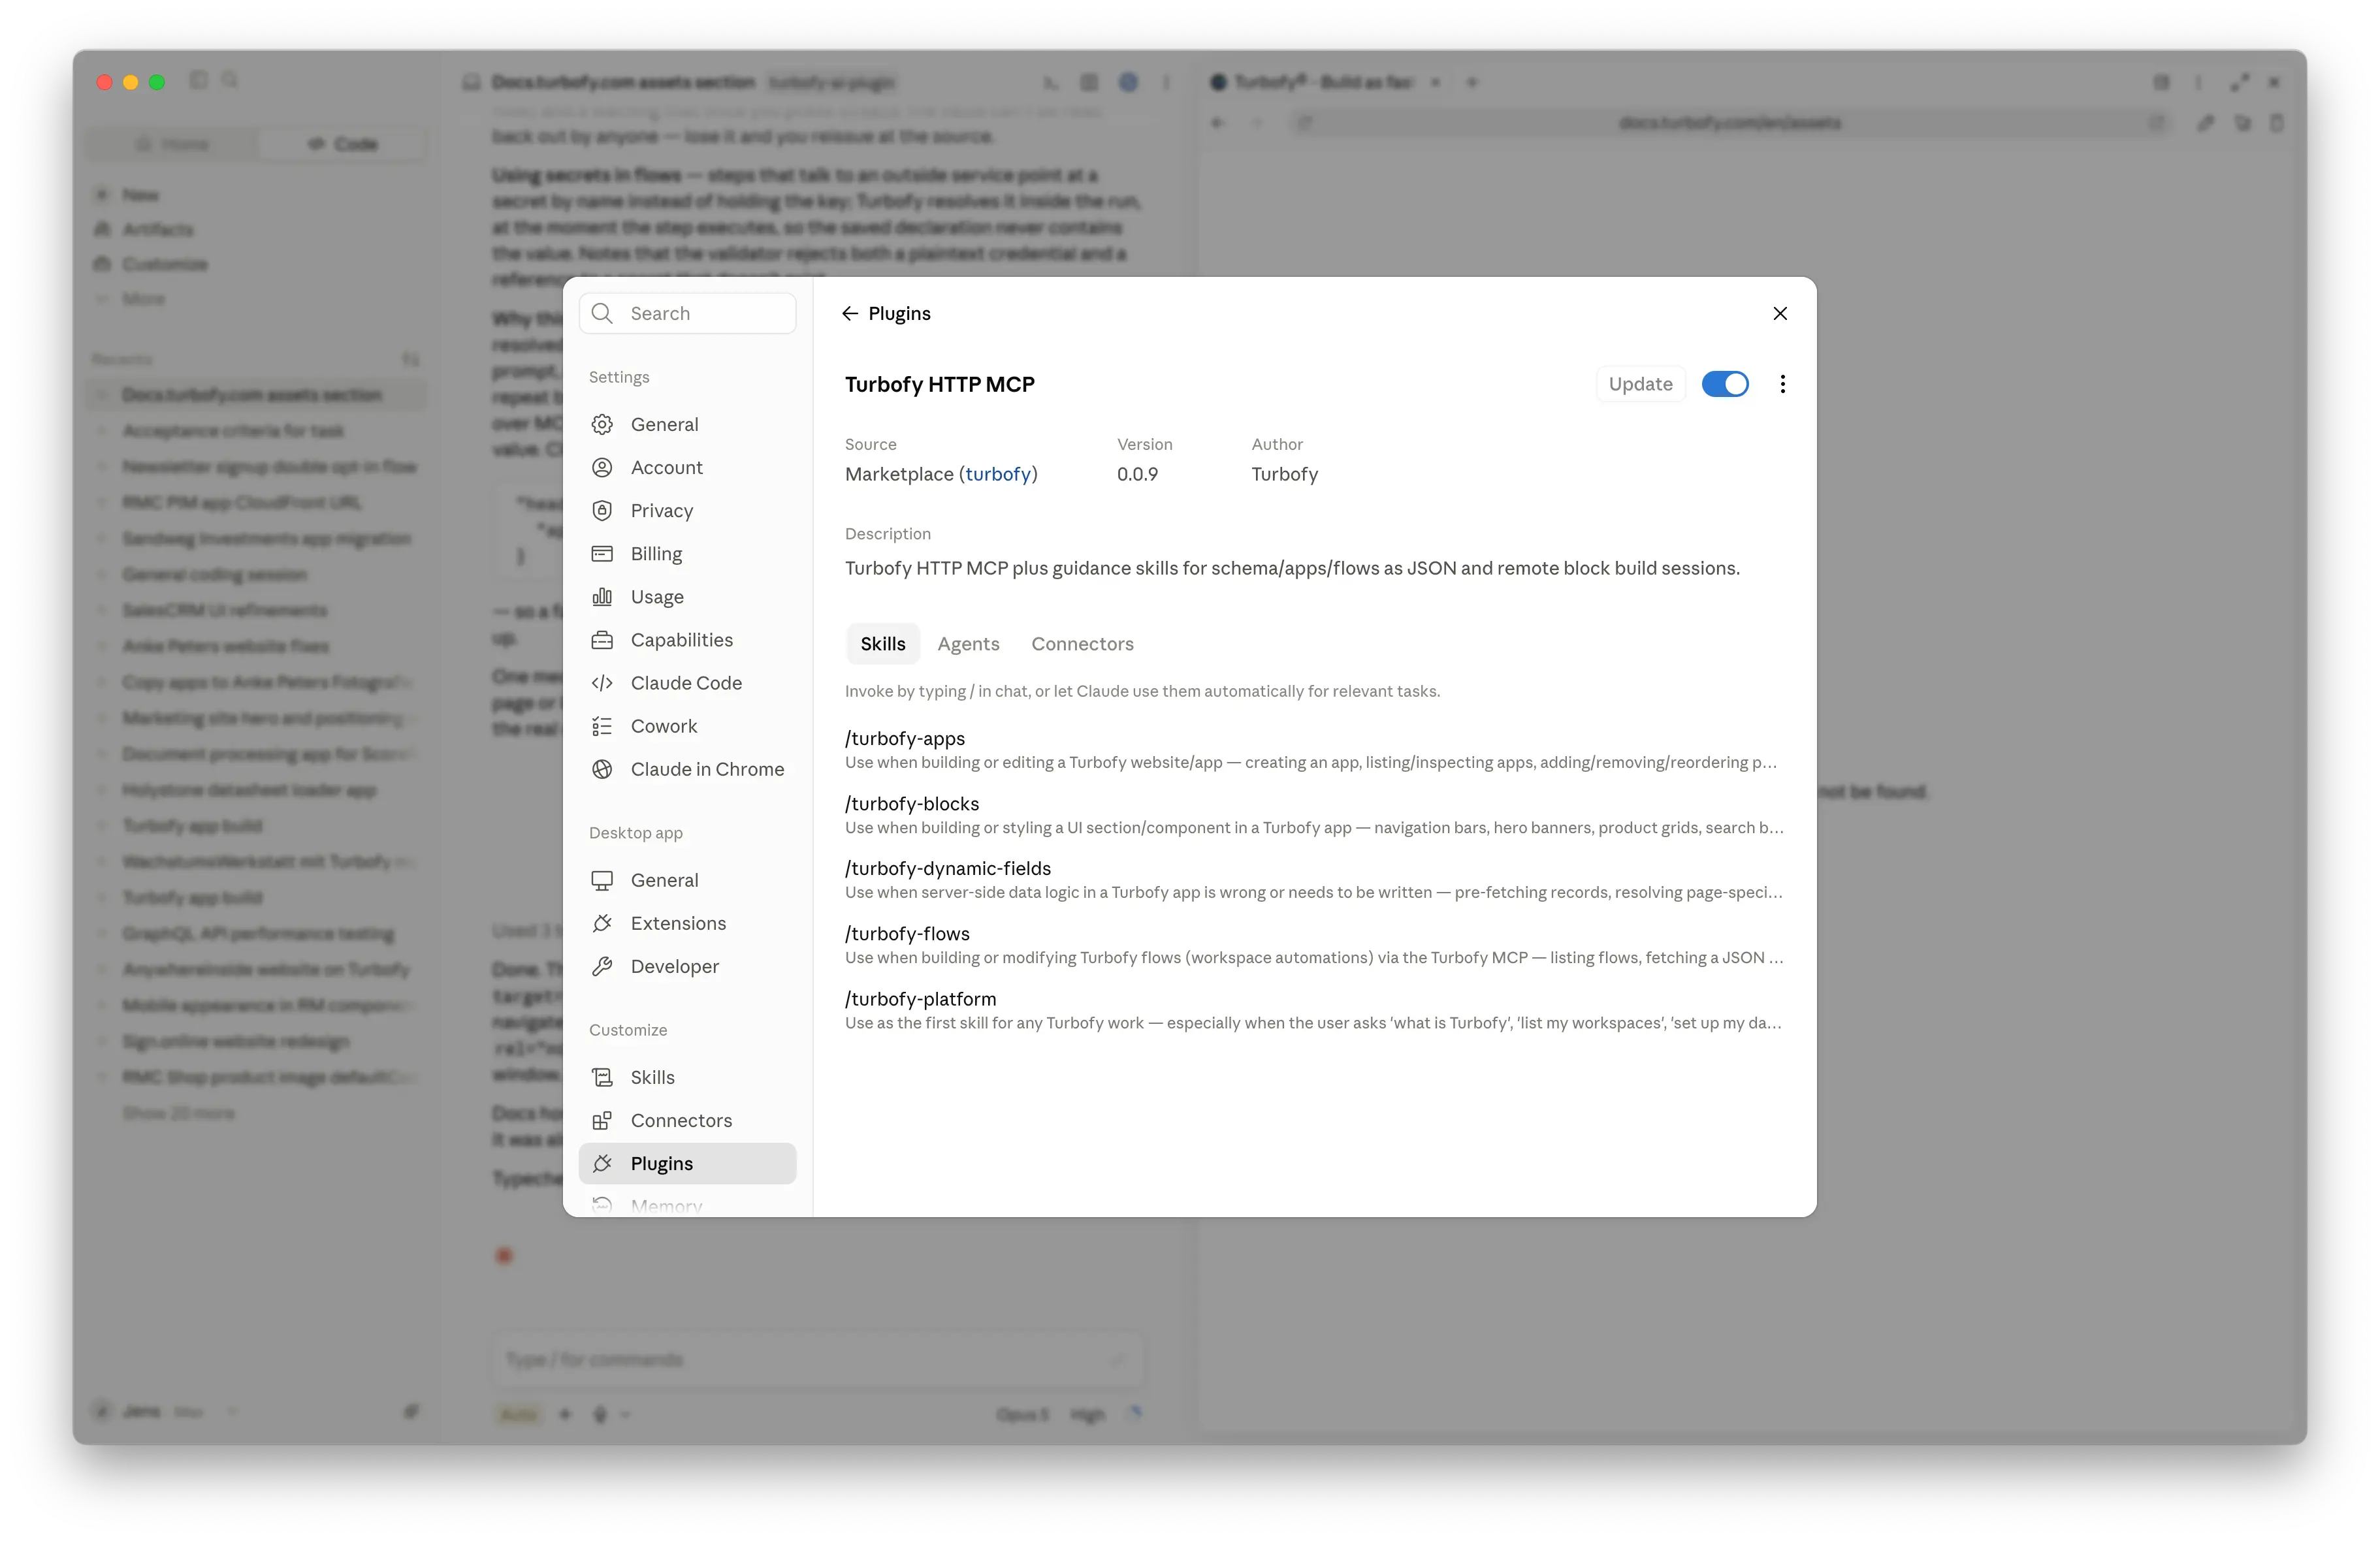Select Claude in Chrome menu entry

tap(688, 769)
